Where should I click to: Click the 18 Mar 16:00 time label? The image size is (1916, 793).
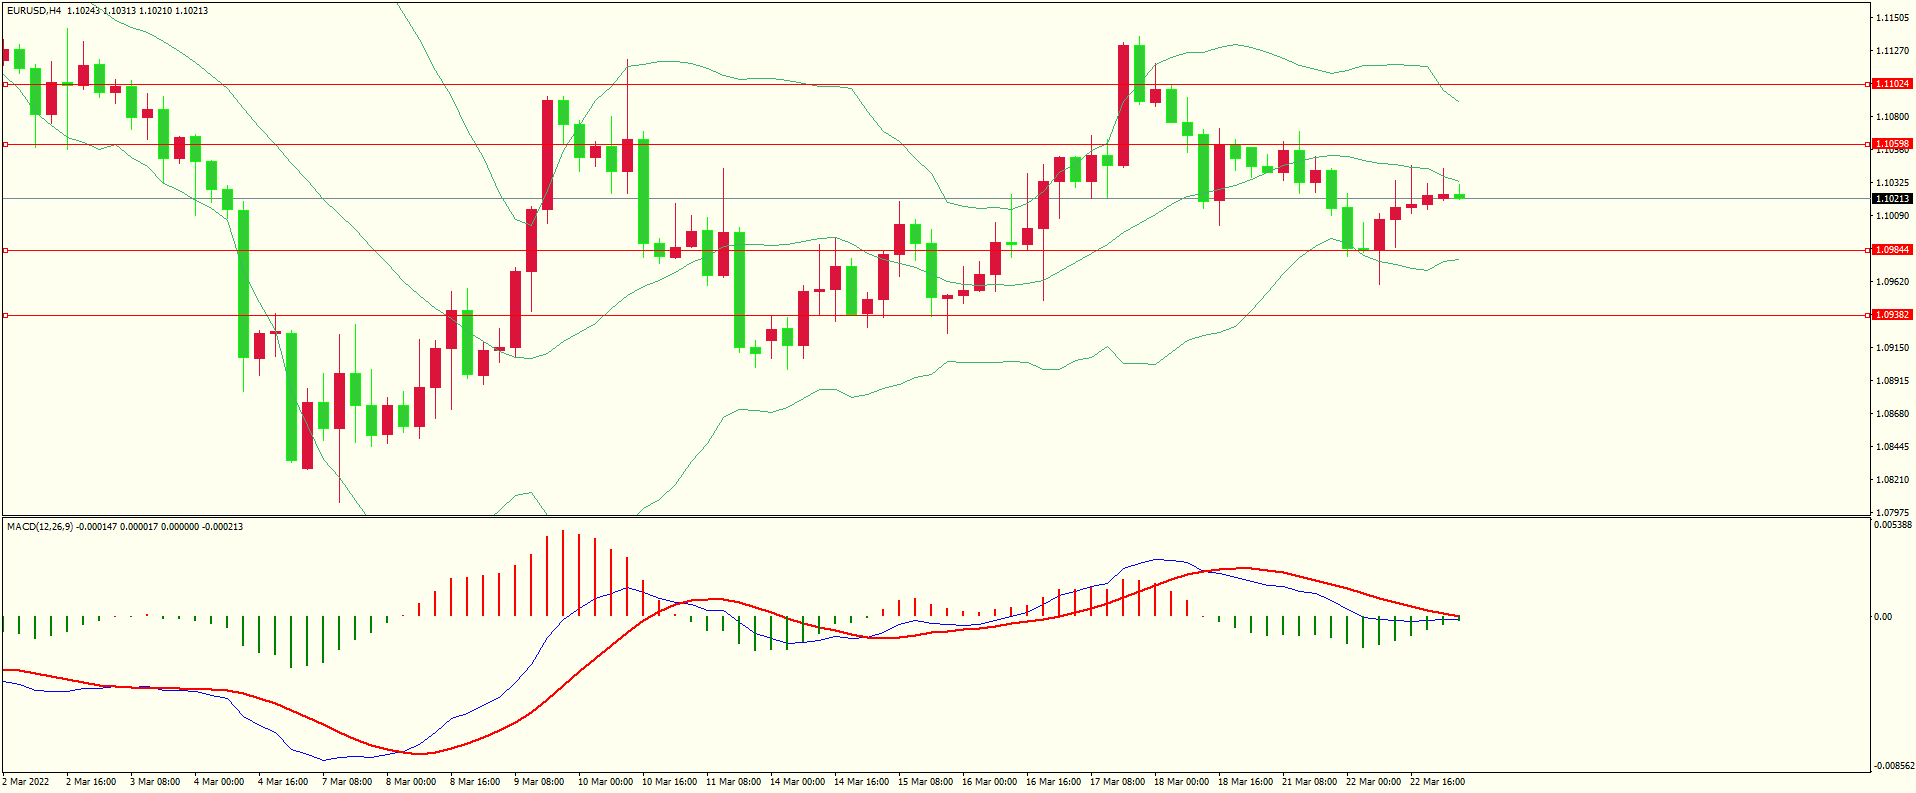[1245, 782]
